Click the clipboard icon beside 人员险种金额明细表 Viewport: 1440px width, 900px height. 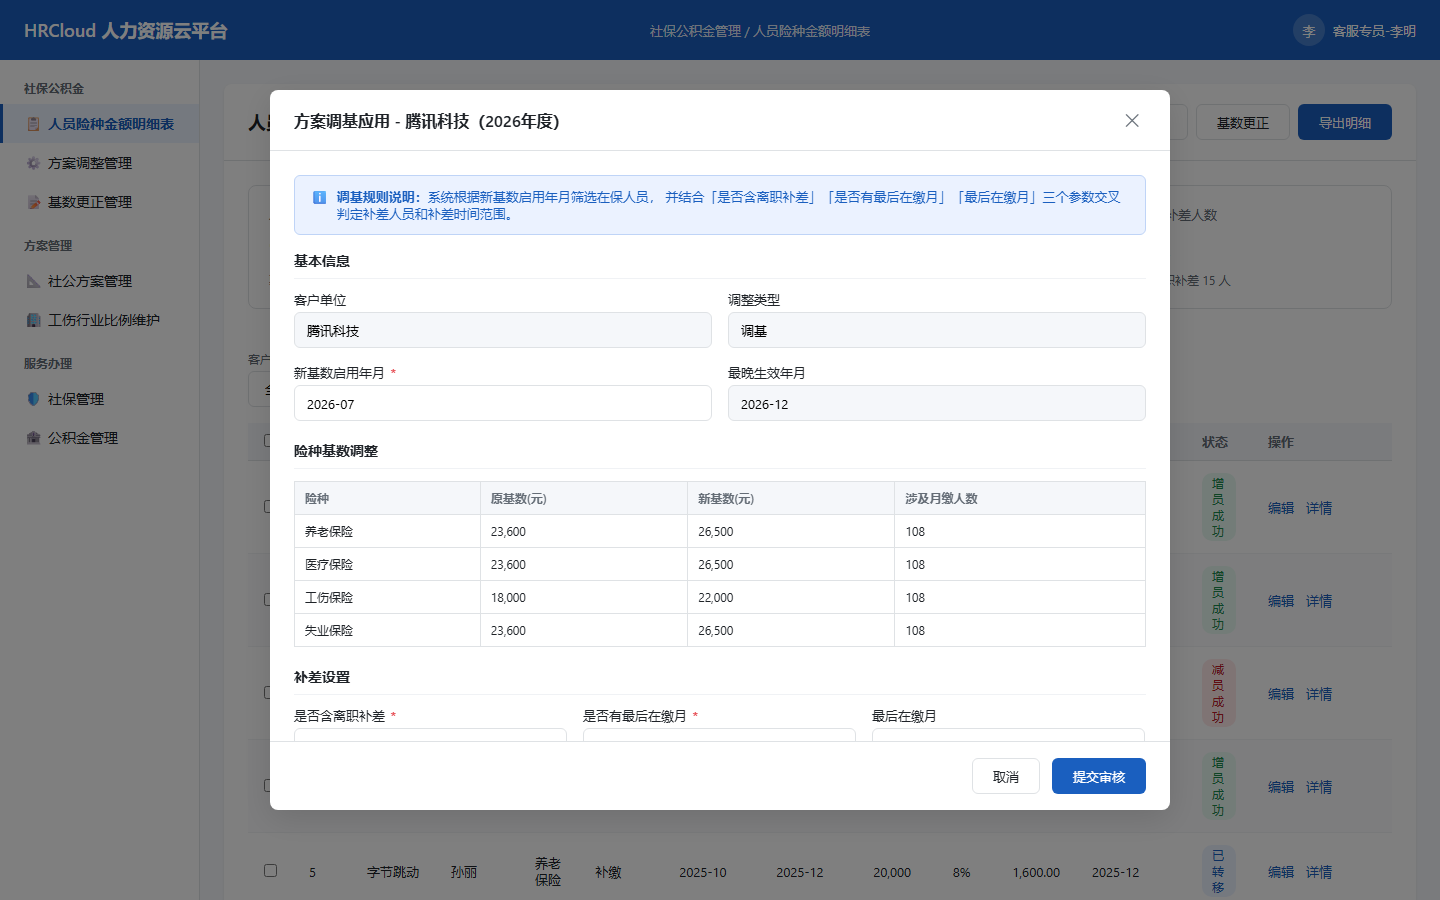tap(33, 124)
